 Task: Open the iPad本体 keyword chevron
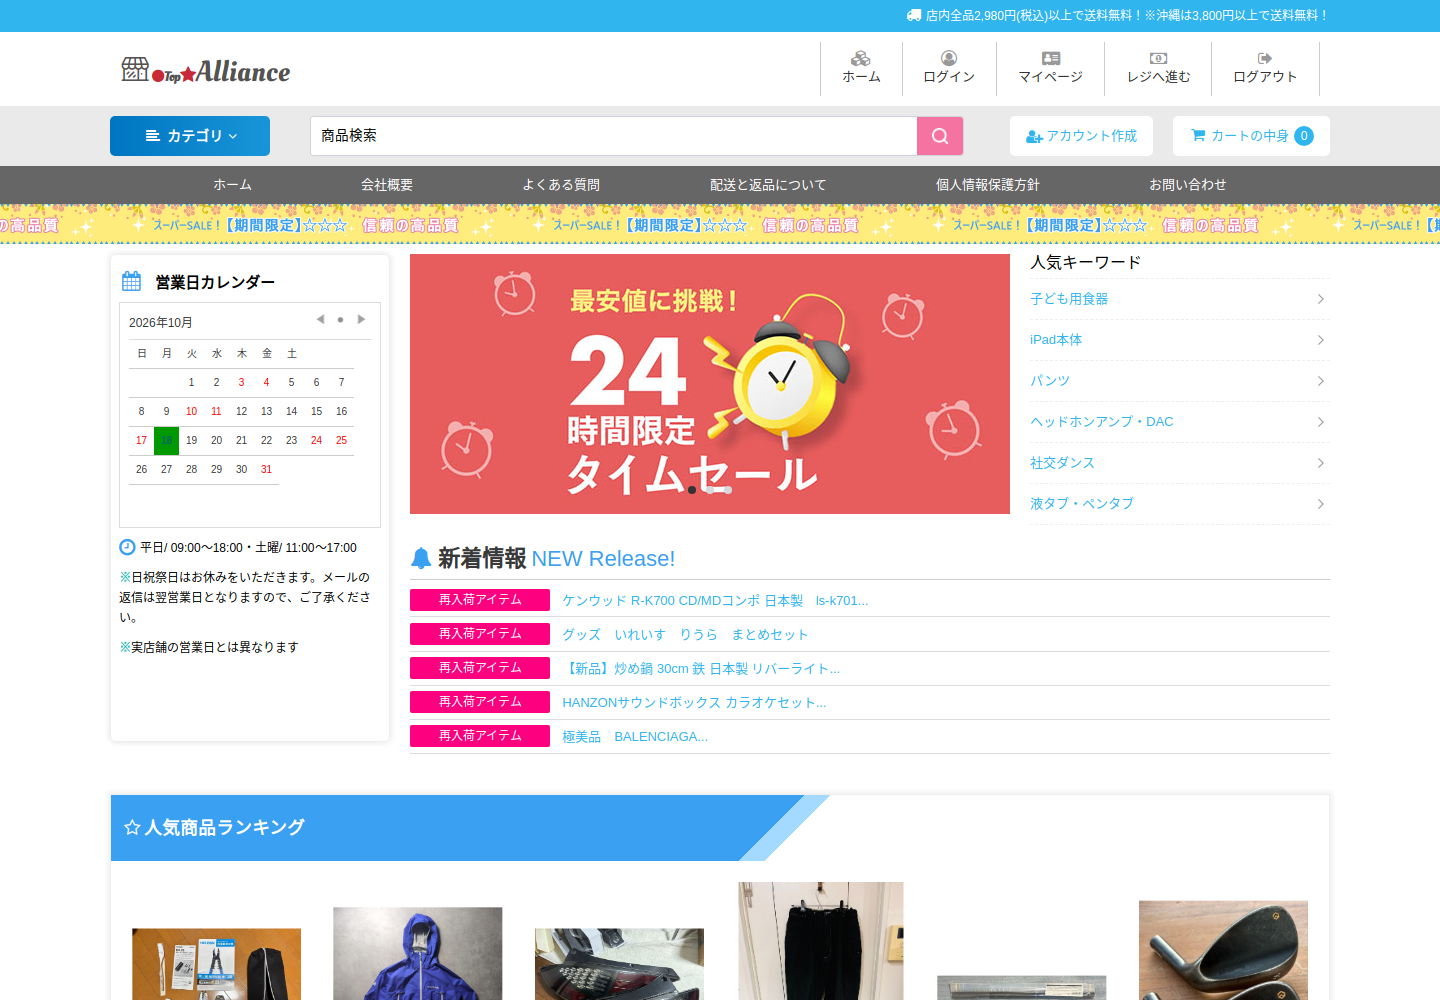(1320, 340)
